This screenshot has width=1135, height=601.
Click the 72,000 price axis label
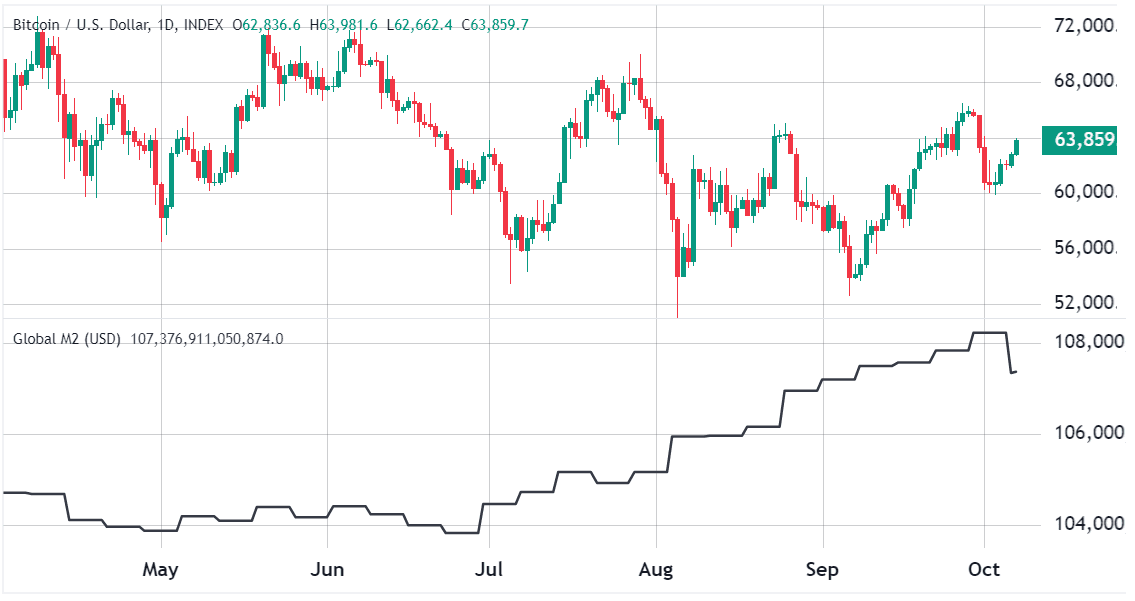click(1085, 26)
